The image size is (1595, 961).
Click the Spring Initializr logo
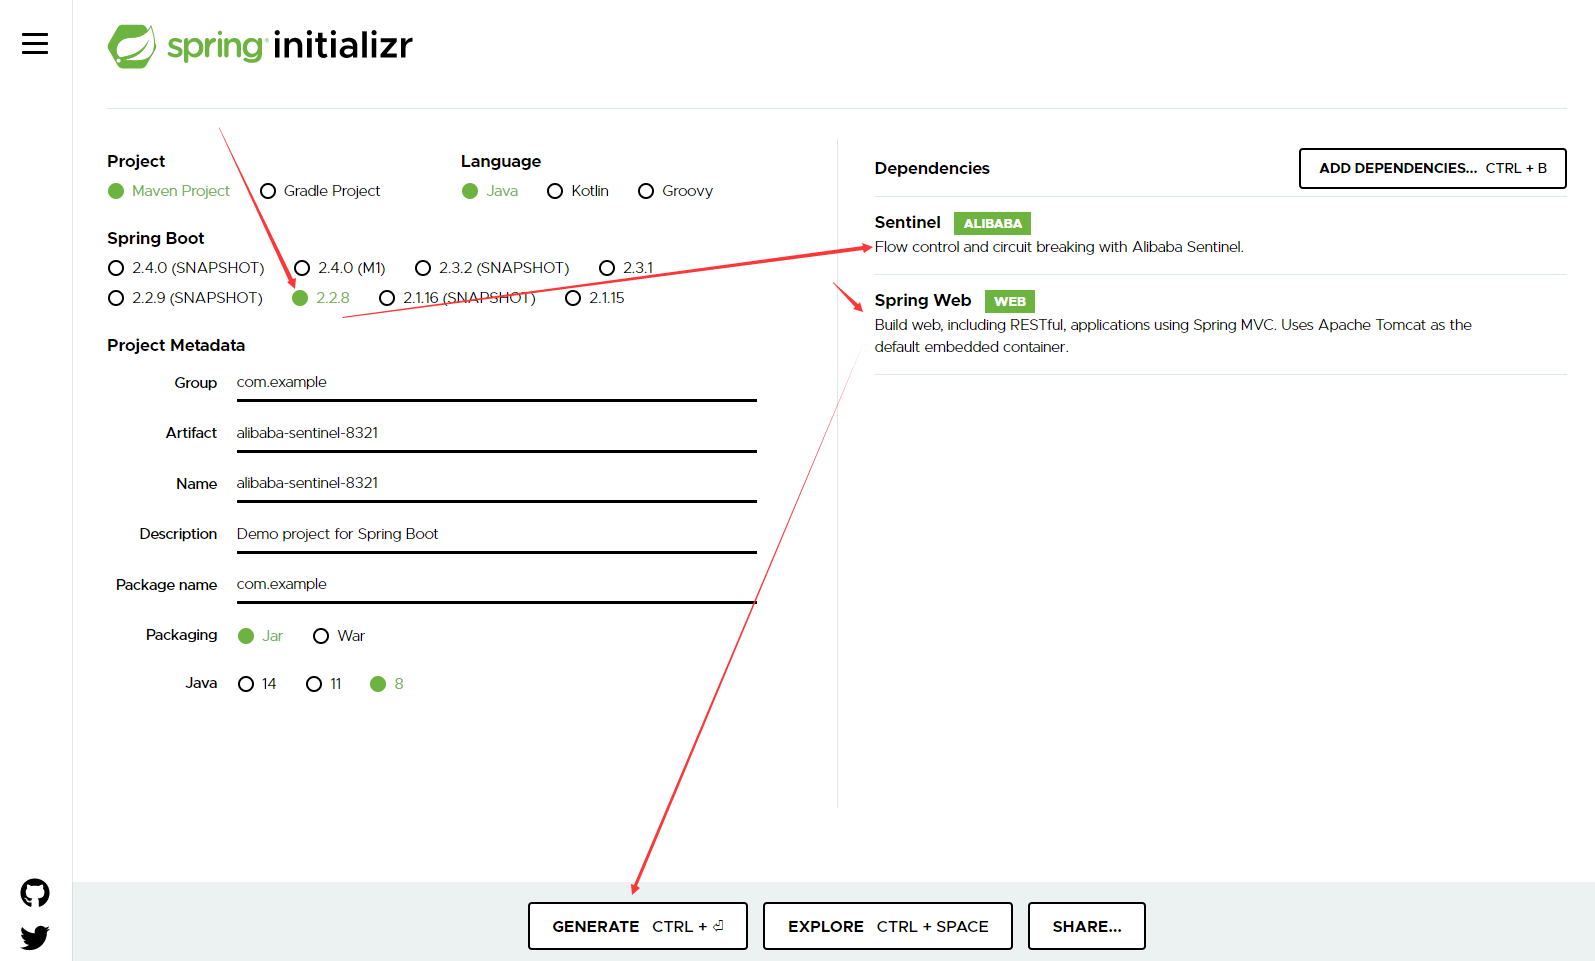pyautogui.click(x=260, y=46)
